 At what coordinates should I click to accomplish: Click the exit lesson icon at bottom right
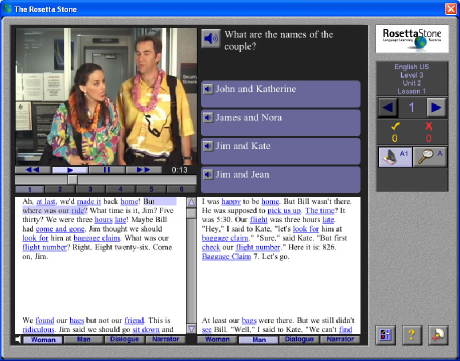click(438, 335)
